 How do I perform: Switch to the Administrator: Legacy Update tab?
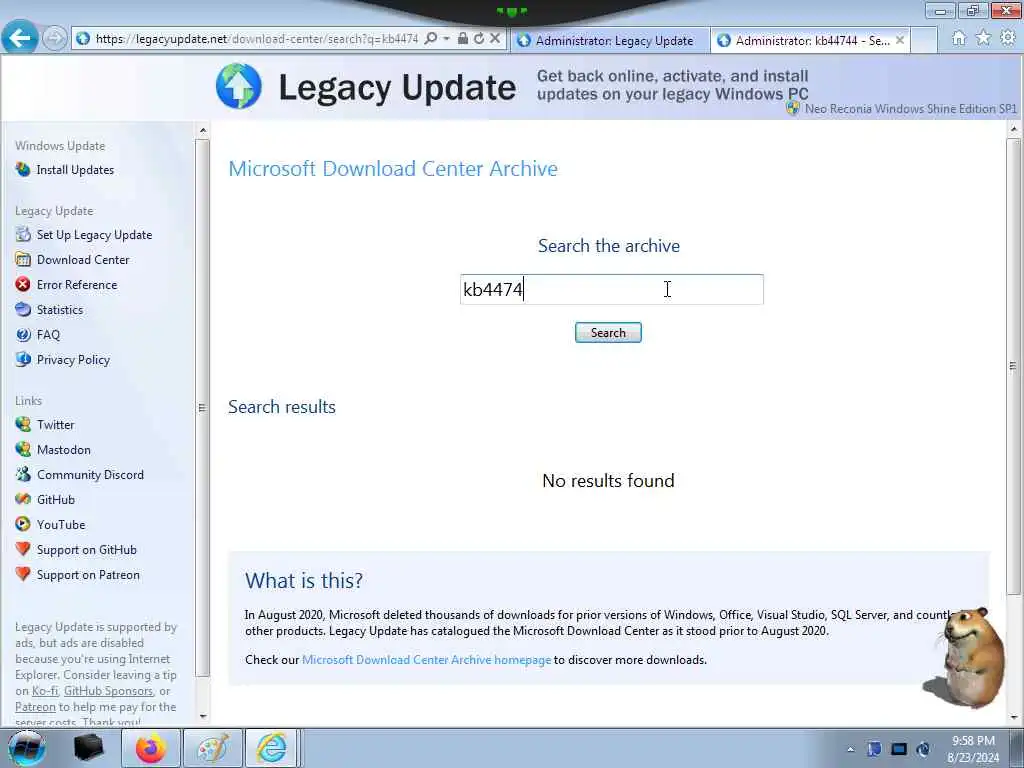coord(609,40)
